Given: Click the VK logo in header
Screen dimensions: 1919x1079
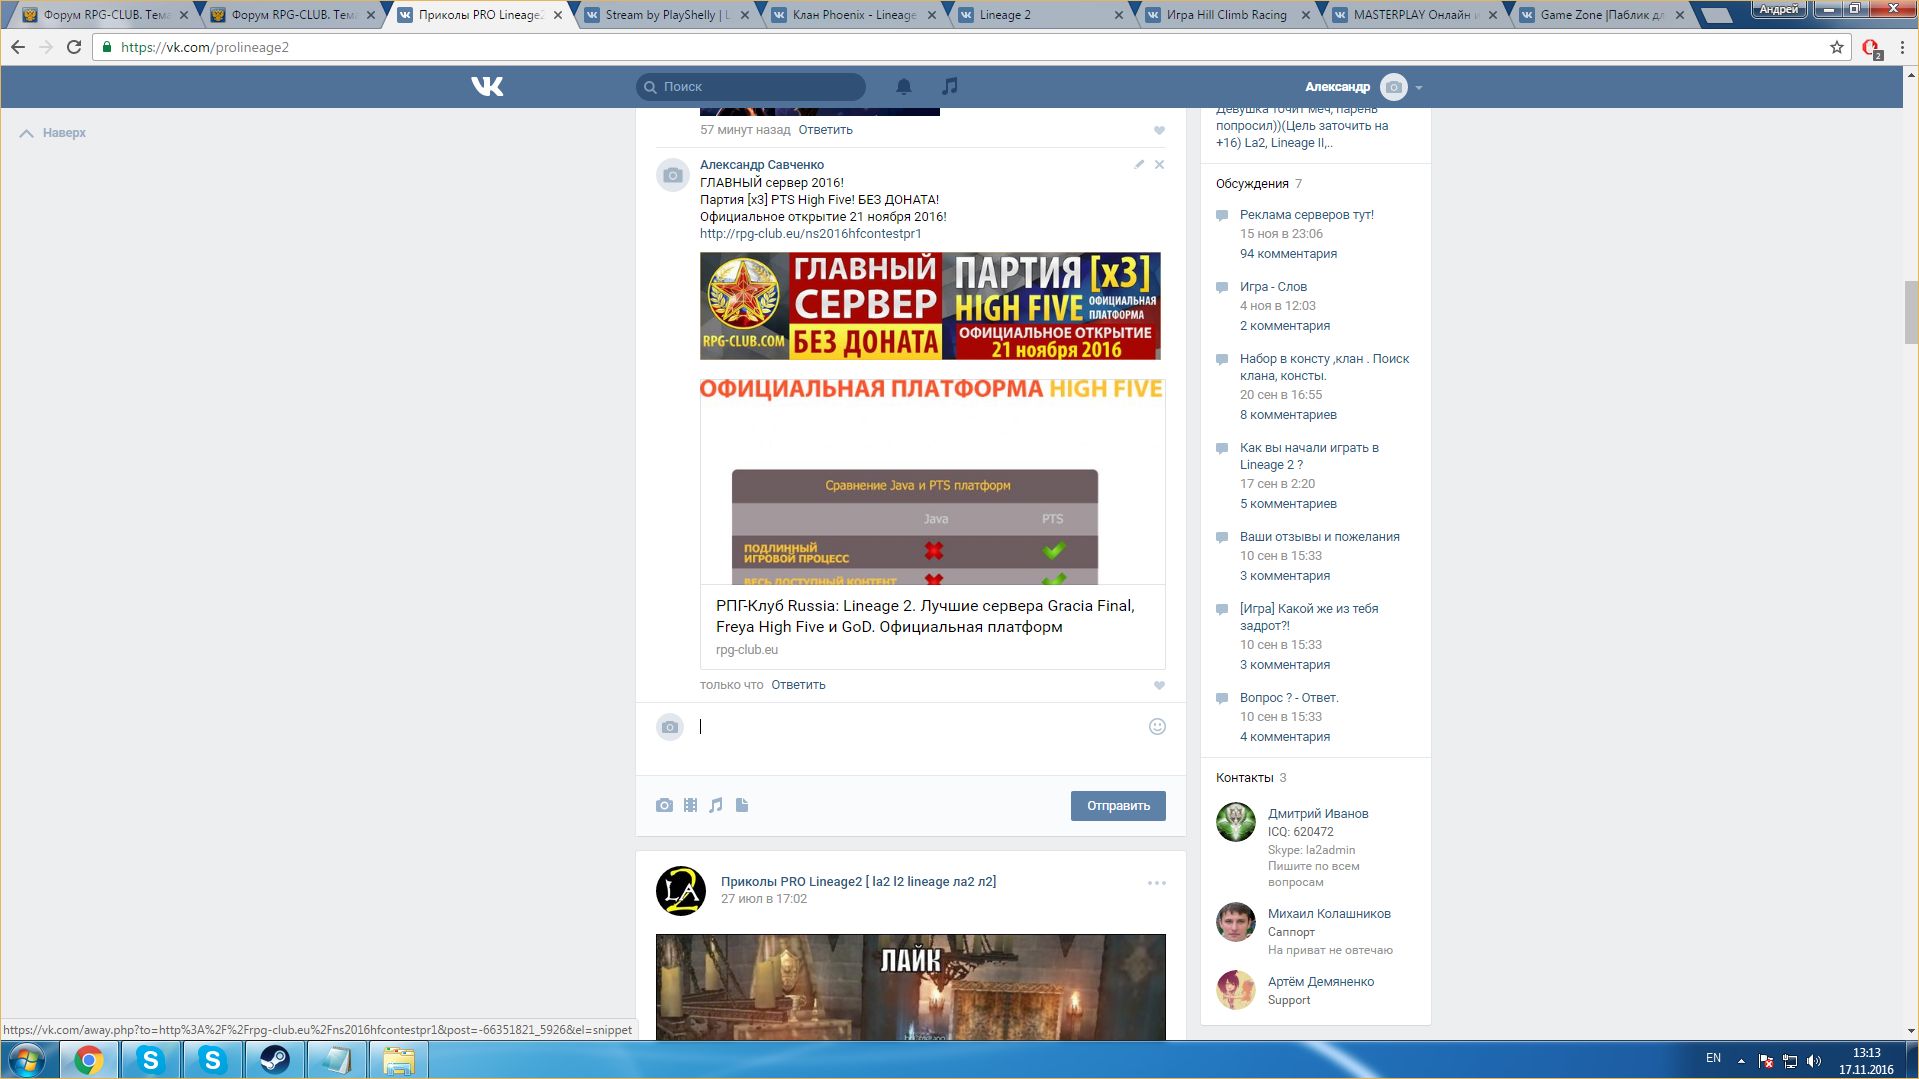Looking at the screenshot, I should [x=487, y=87].
